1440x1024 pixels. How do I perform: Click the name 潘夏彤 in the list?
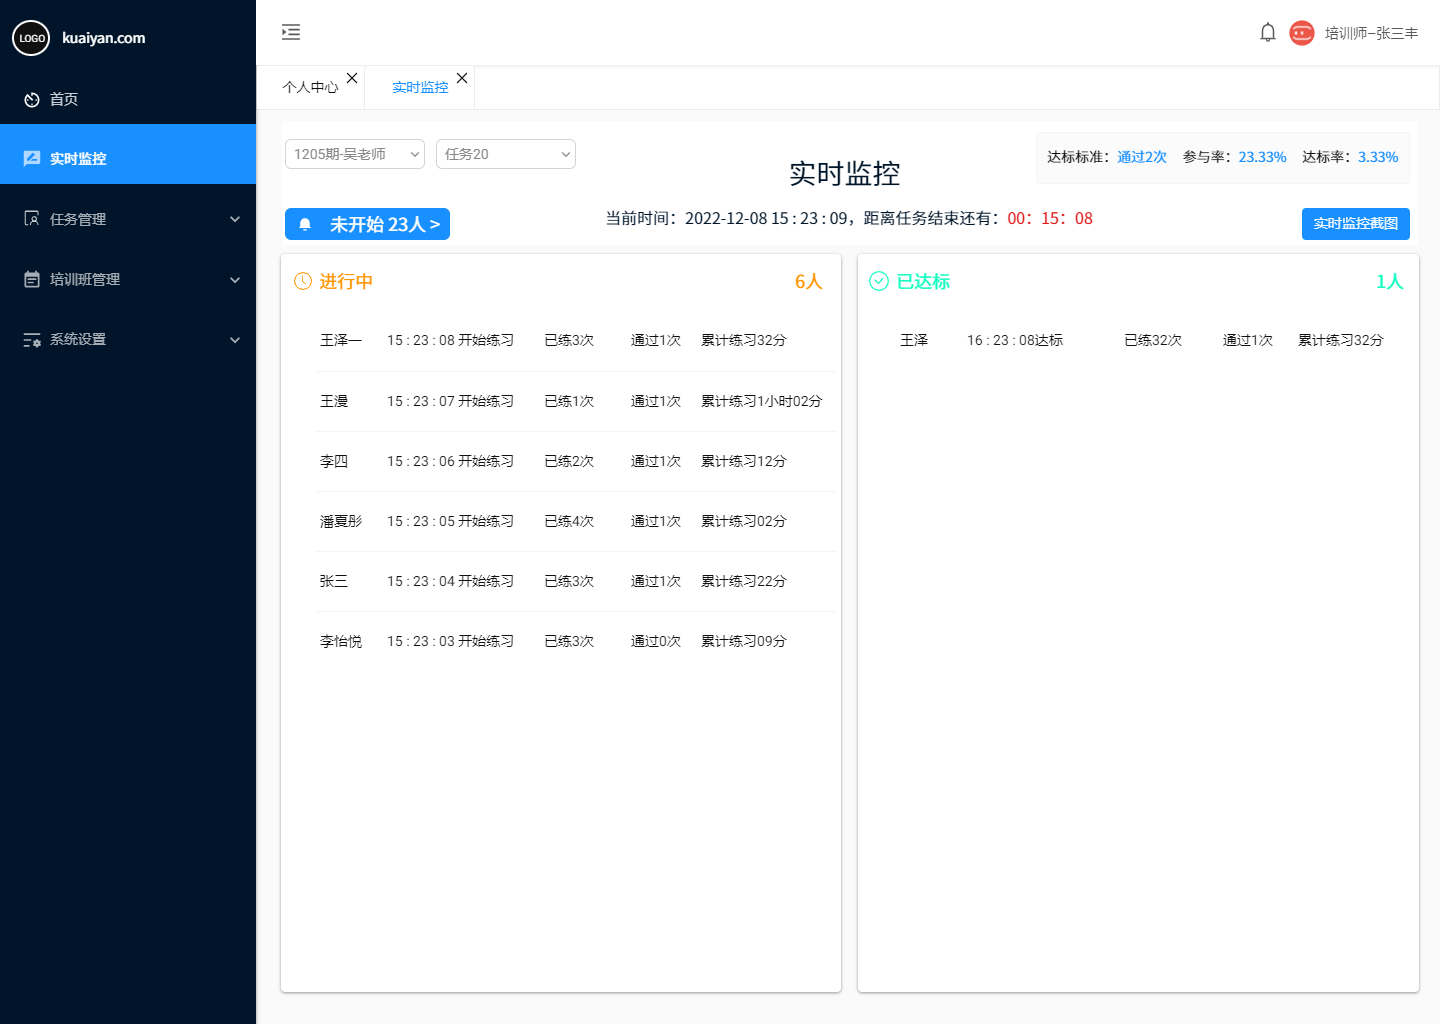tap(341, 521)
